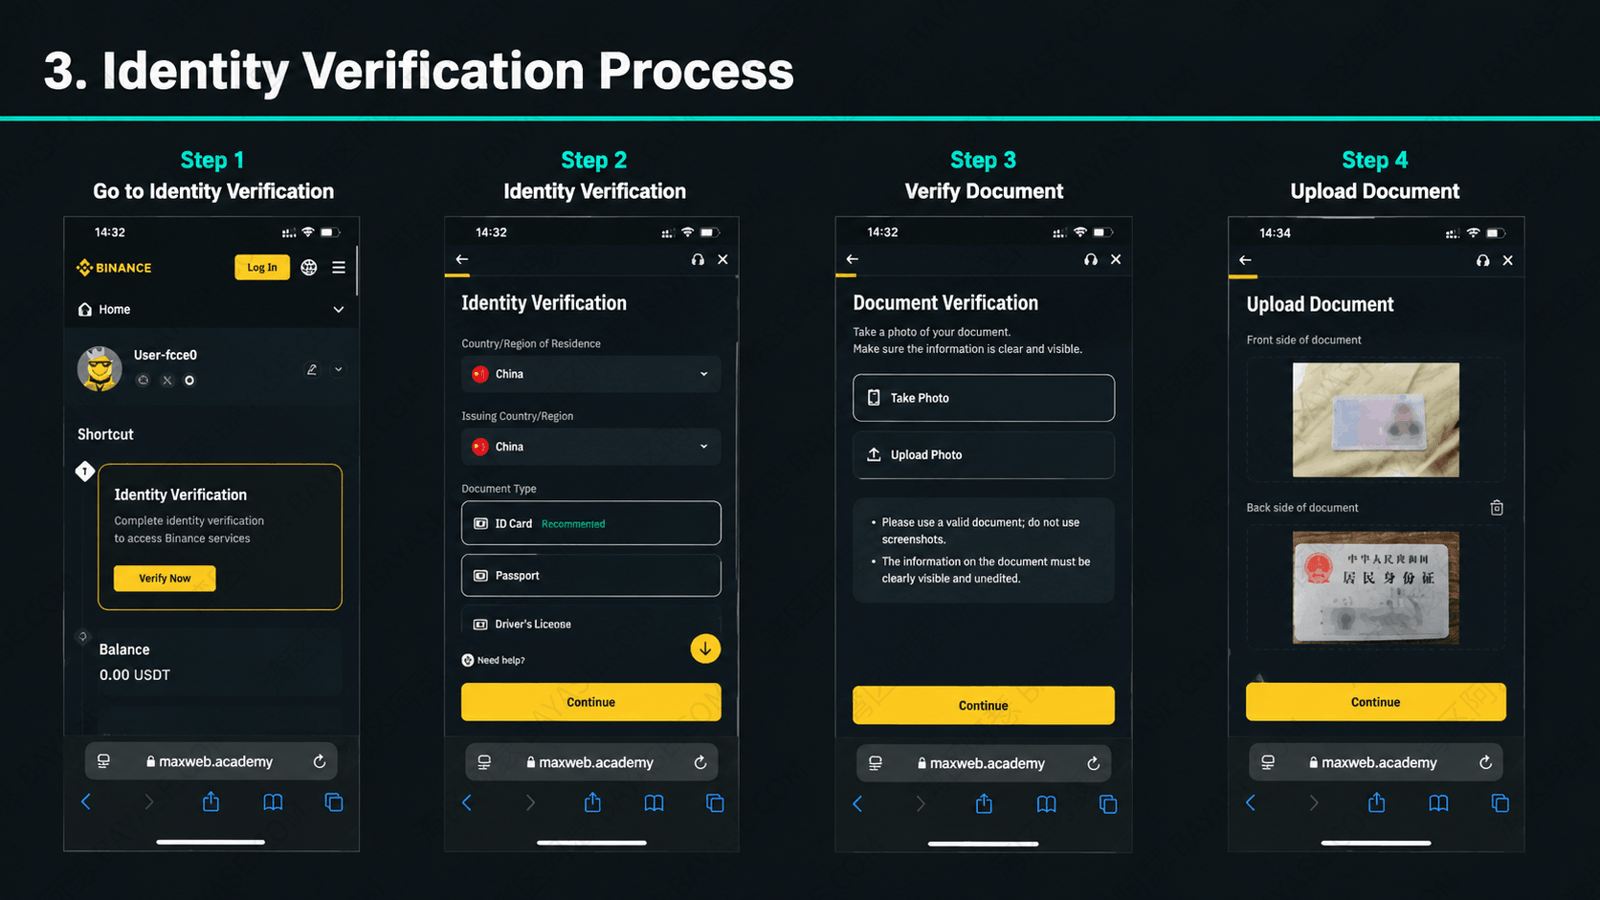This screenshot has height=900, width=1600.
Task: Tap the headset support icon in Step 2
Action: 698,259
